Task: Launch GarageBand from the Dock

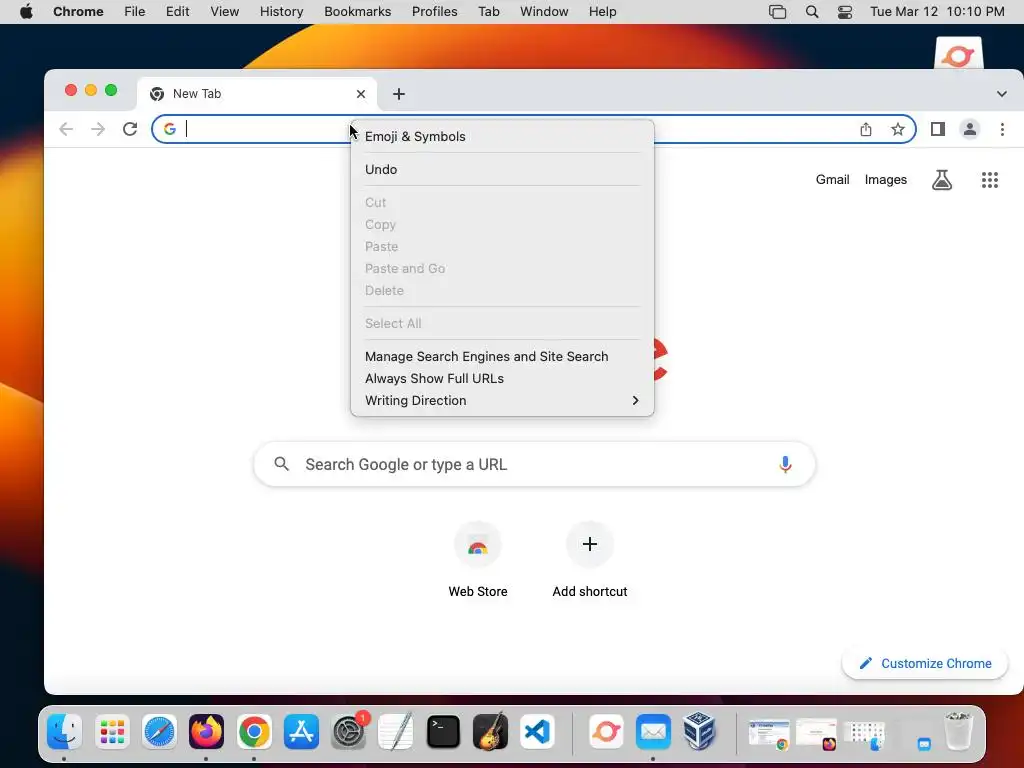Action: [490, 731]
